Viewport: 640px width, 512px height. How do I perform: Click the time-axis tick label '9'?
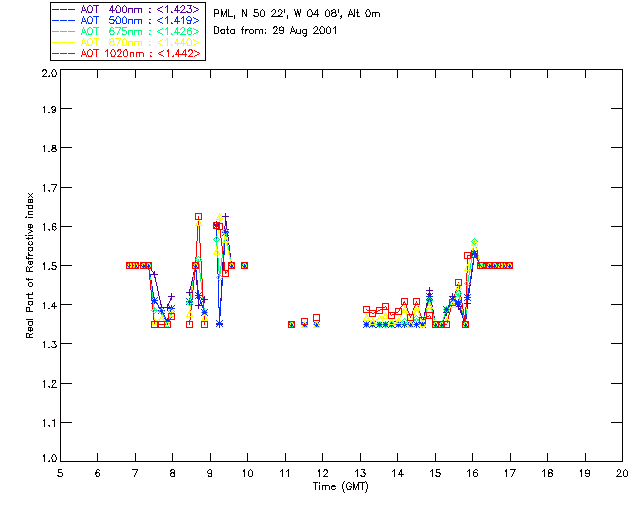click(x=210, y=473)
